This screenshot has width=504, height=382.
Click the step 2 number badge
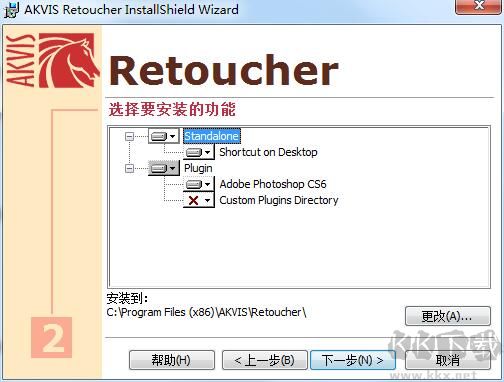click(x=52, y=338)
